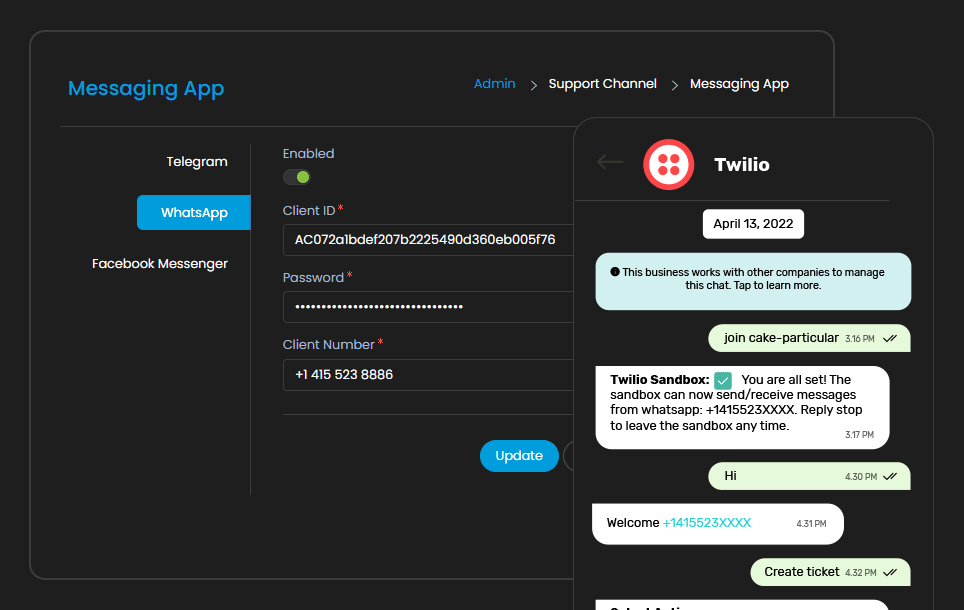Select the WhatsApp tab
Viewport: 964px width, 610px height.
pos(194,213)
